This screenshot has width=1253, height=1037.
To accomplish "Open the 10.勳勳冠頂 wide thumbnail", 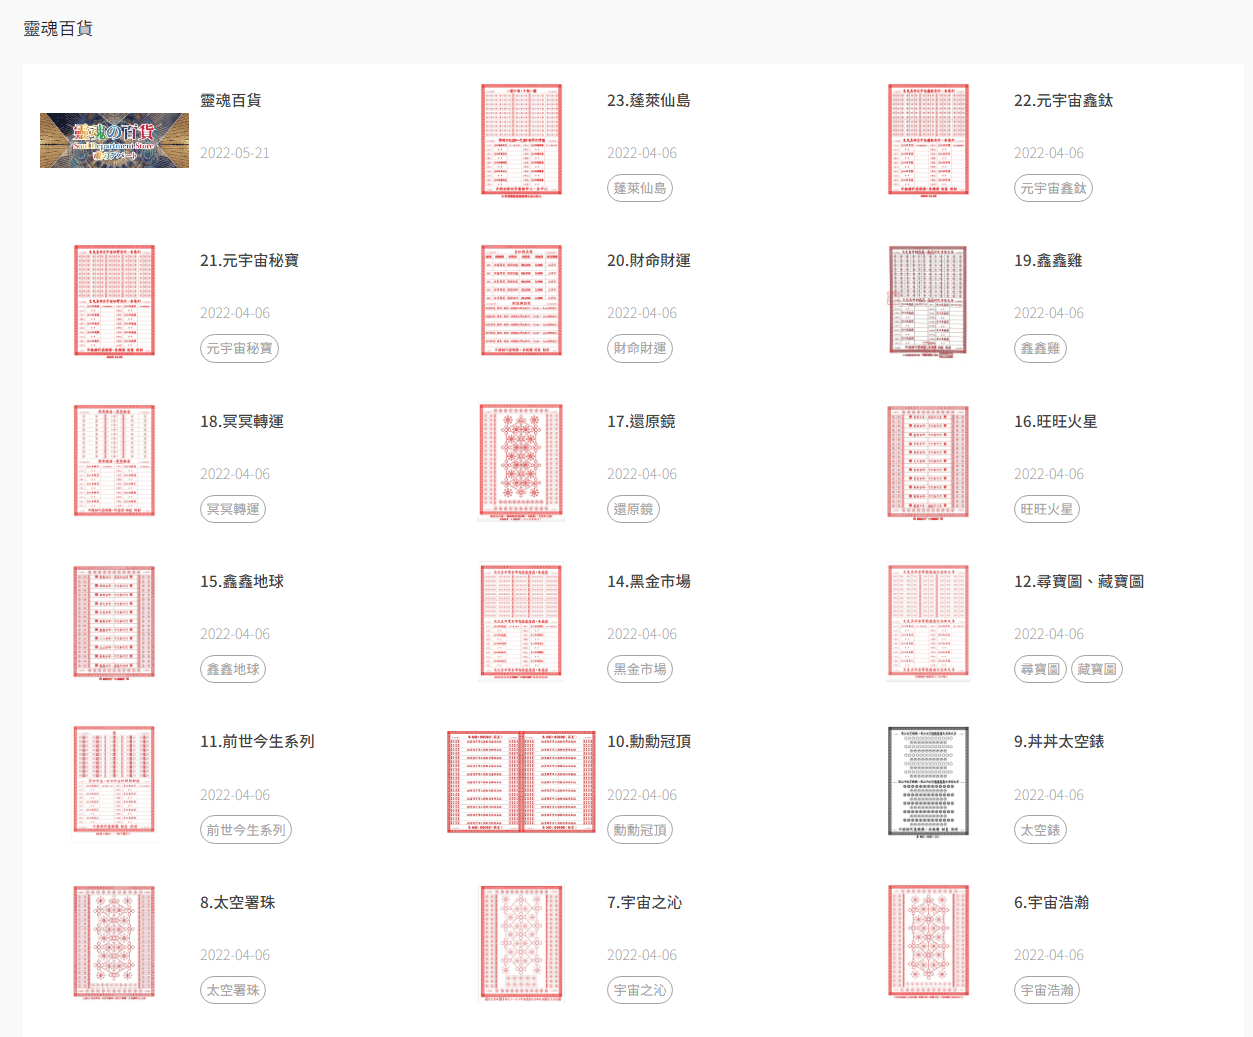I will click(x=521, y=781).
